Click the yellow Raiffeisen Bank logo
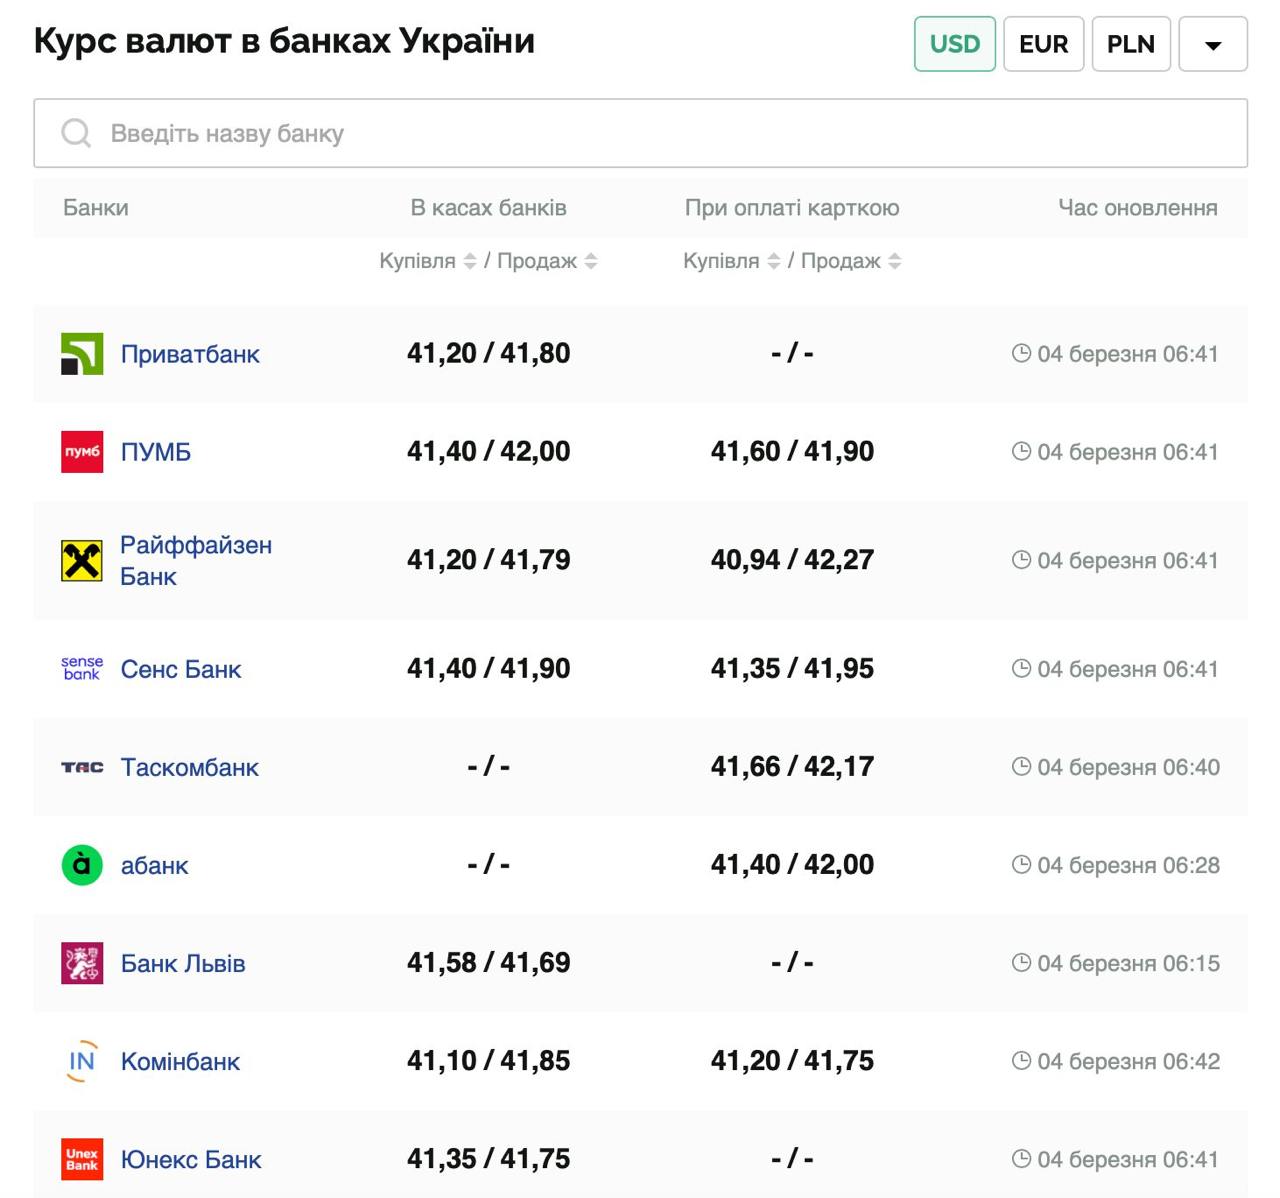1280x1198 pixels. coord(82,561)
